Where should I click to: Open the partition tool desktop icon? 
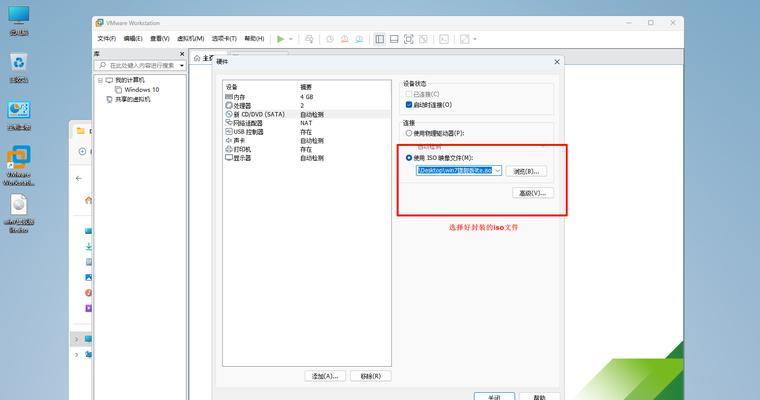(x=18, y=115)
